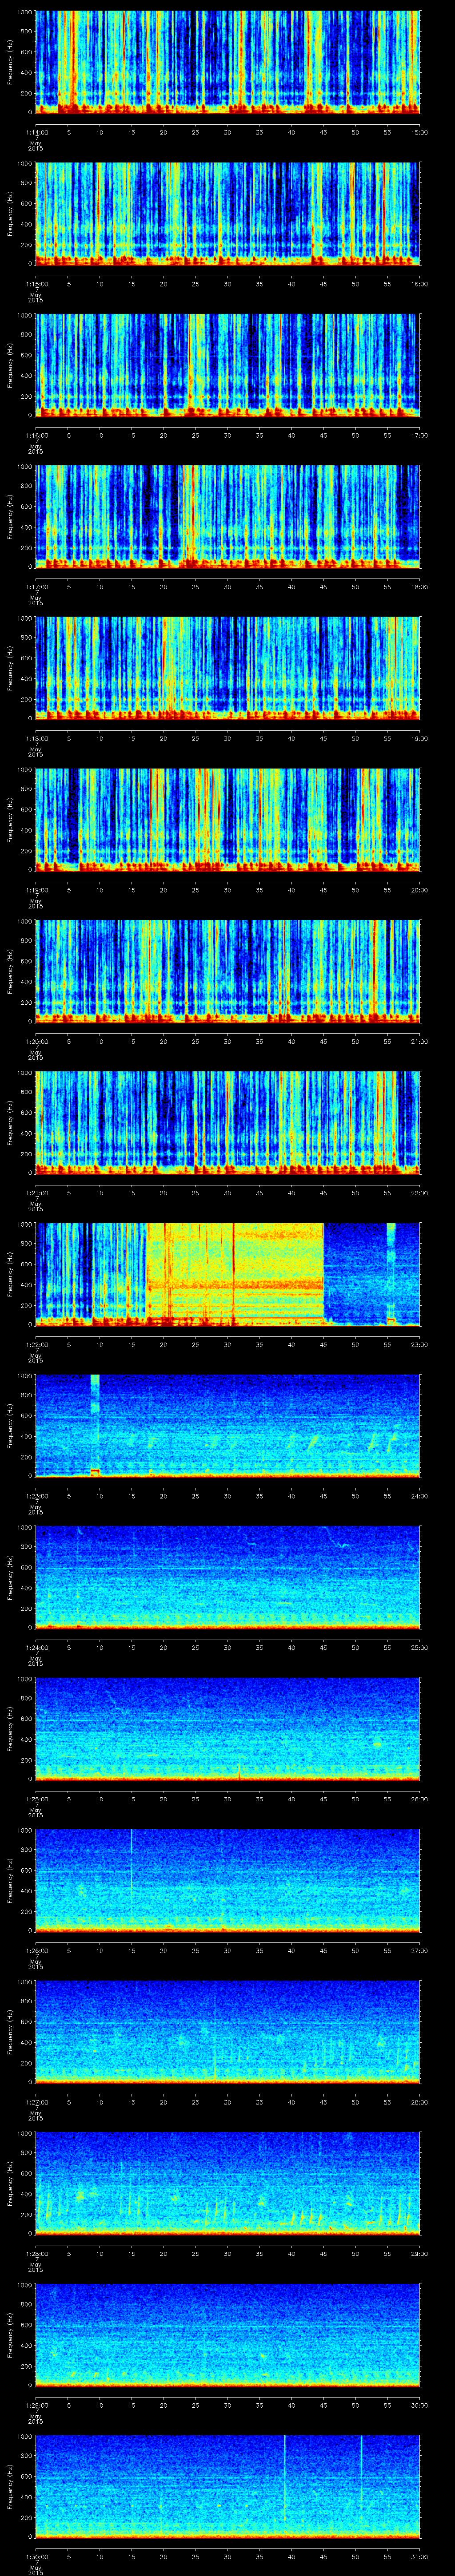Viewport: 455px width, 2576px height.
Task: Click the 45 seconds tick below the 1:22:00 panel
Action: click(x=324, y=1344)
